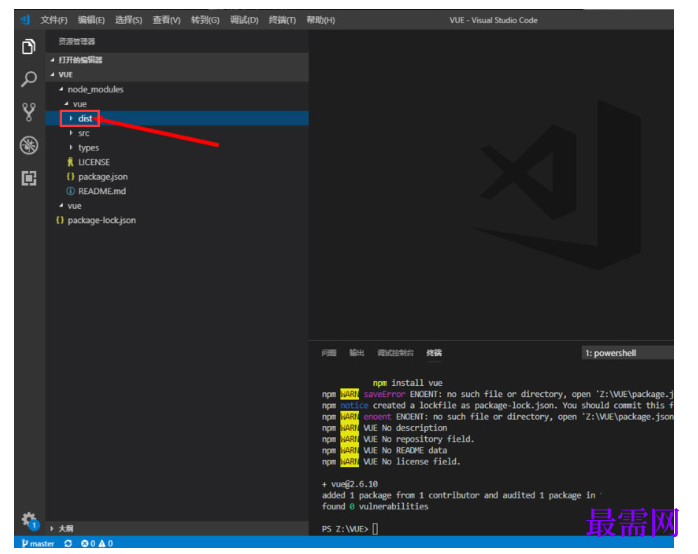This screenshot has width=698, height=554.
Task: Open the 查看(V) menu
Action: [166, 20]
